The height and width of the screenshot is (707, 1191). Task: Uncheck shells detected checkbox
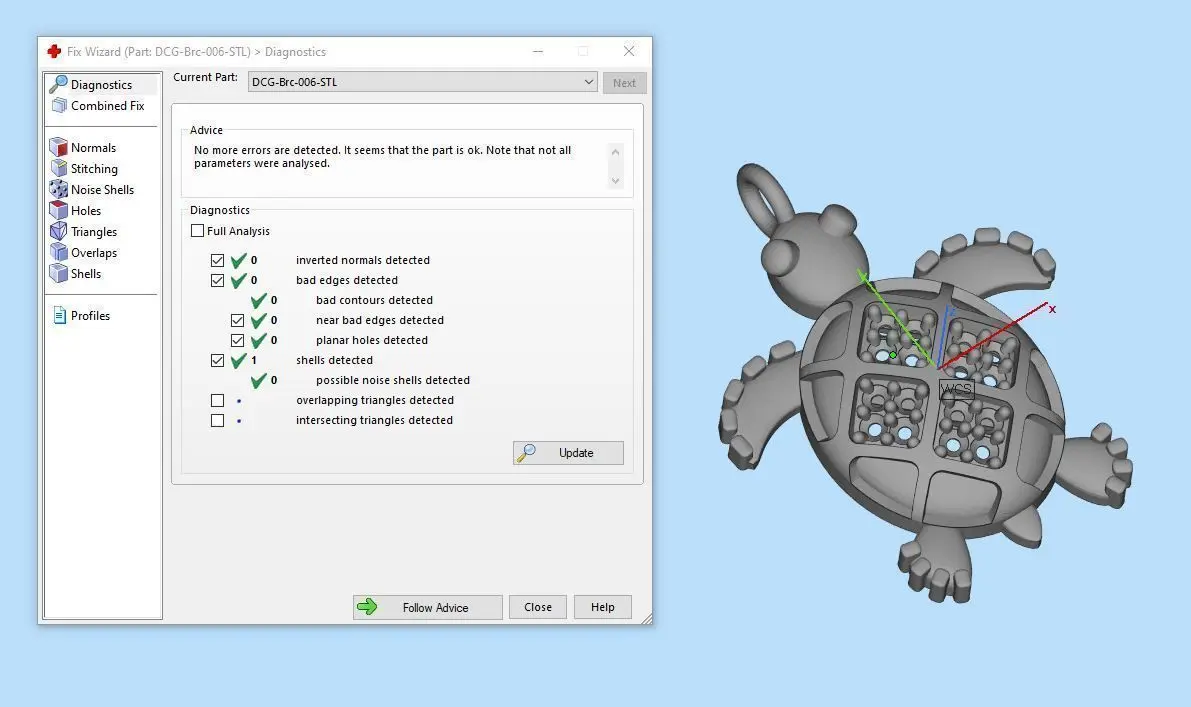217,361
